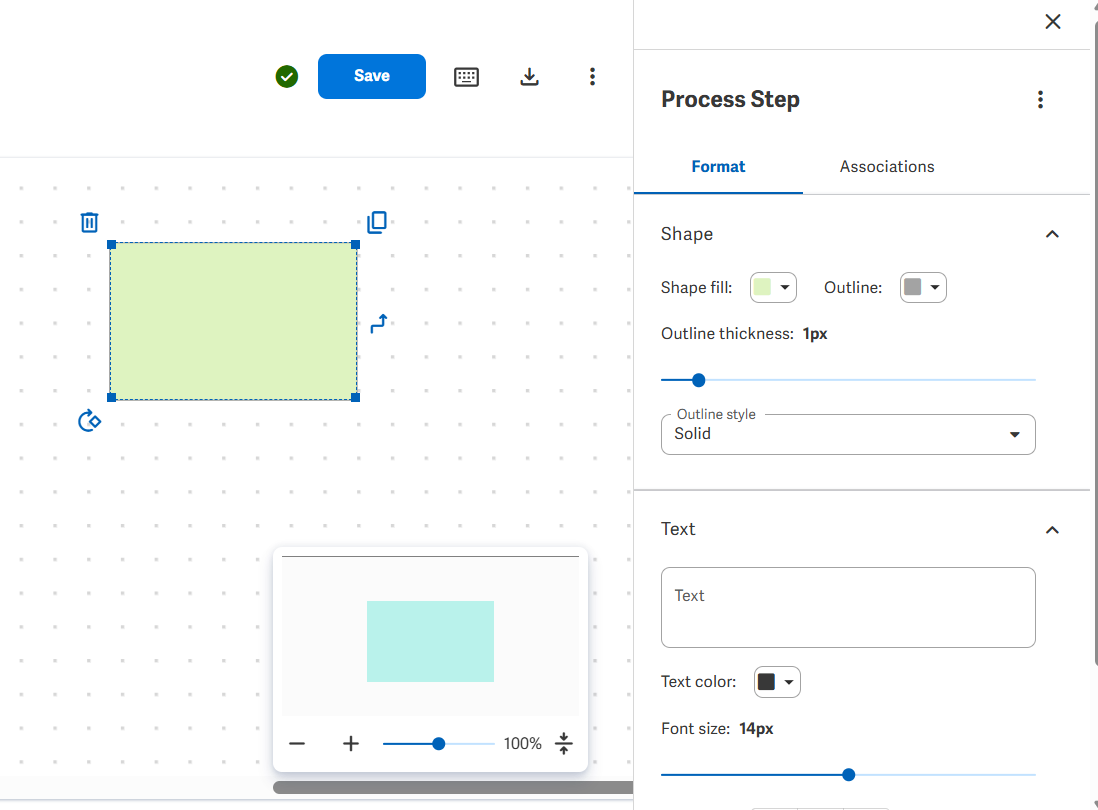Delete the shape with trash icon
This screenshot has height=810, width=1098.
(x=89, y=222)
